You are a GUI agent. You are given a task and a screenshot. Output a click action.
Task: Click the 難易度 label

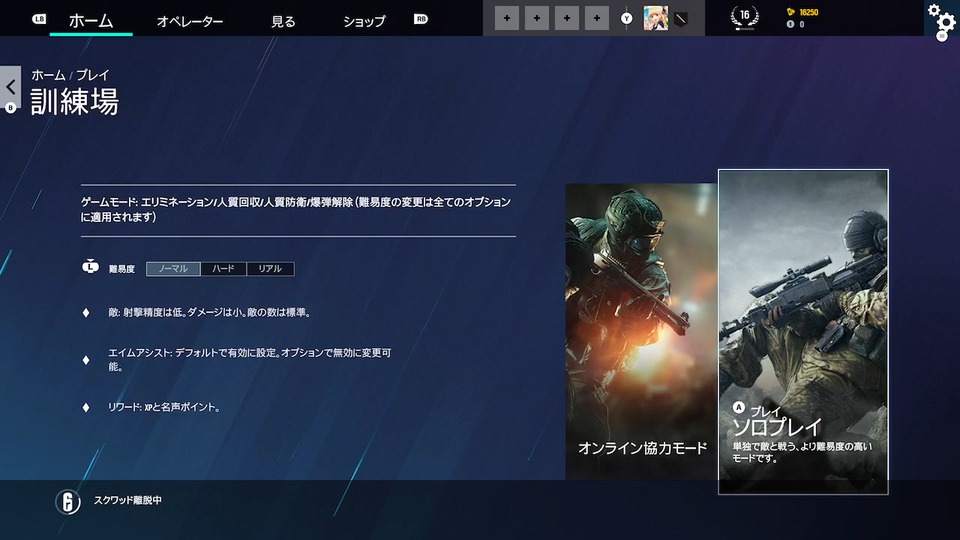point(122,269)
